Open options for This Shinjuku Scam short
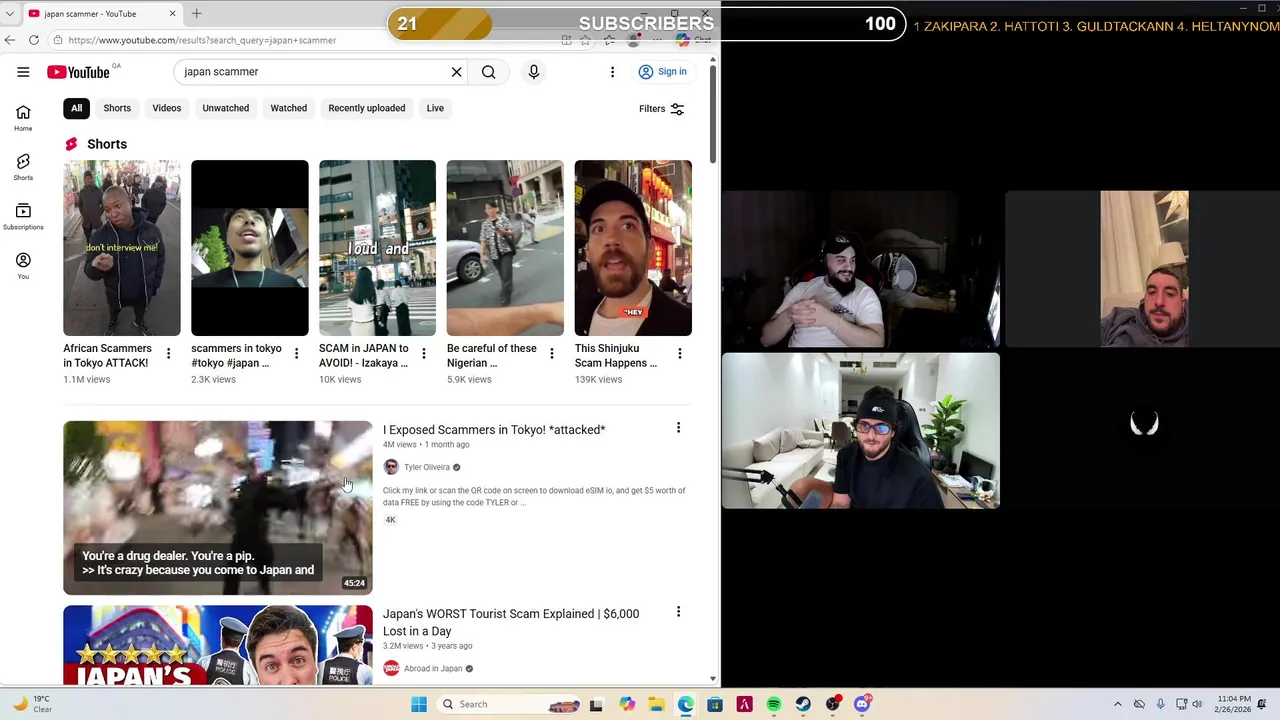This screenshot has width=1280, height=720. click(680, 354)
